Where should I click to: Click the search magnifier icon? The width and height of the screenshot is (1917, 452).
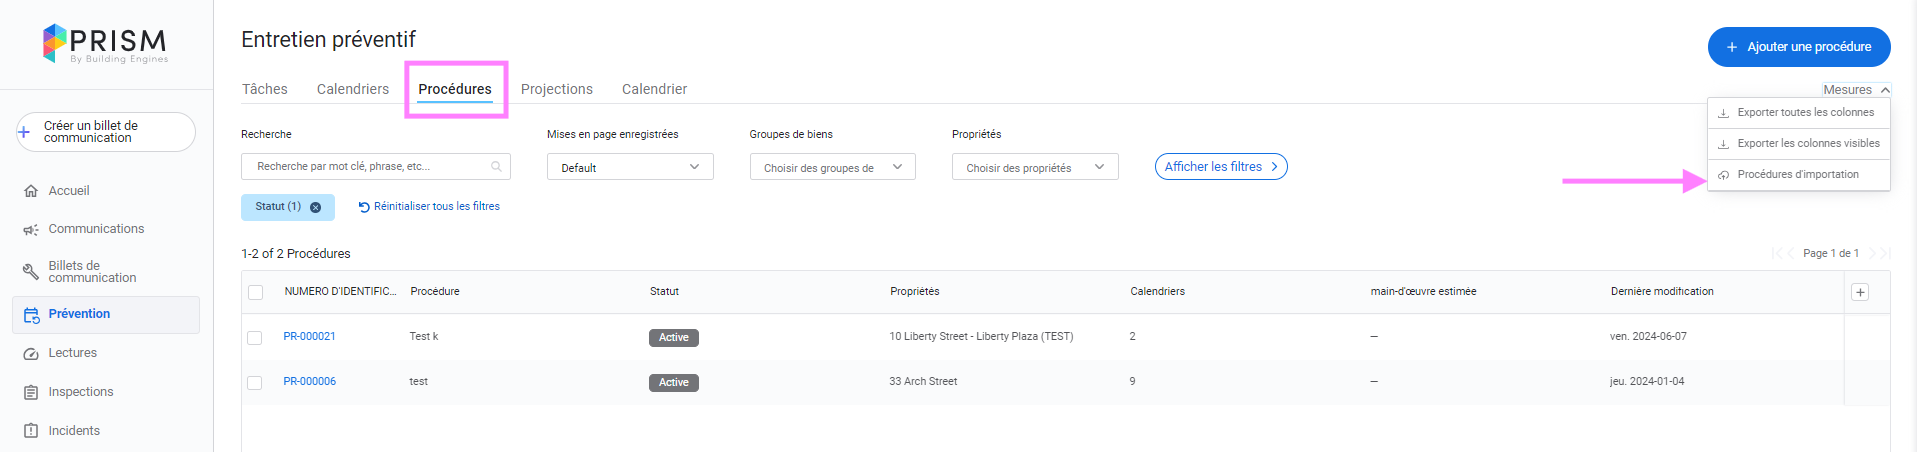coord(496,167)
